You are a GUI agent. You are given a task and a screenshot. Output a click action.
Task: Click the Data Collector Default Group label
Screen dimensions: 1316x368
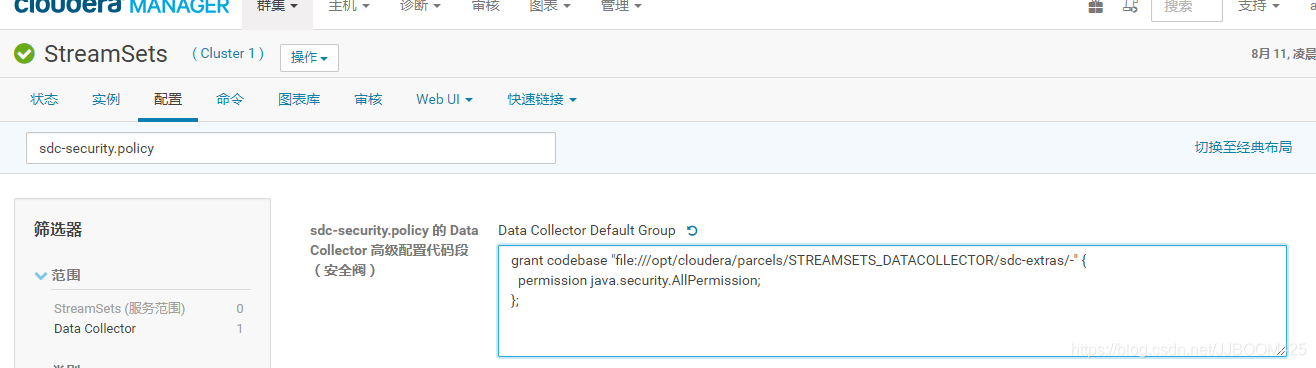tap(586, 231)
